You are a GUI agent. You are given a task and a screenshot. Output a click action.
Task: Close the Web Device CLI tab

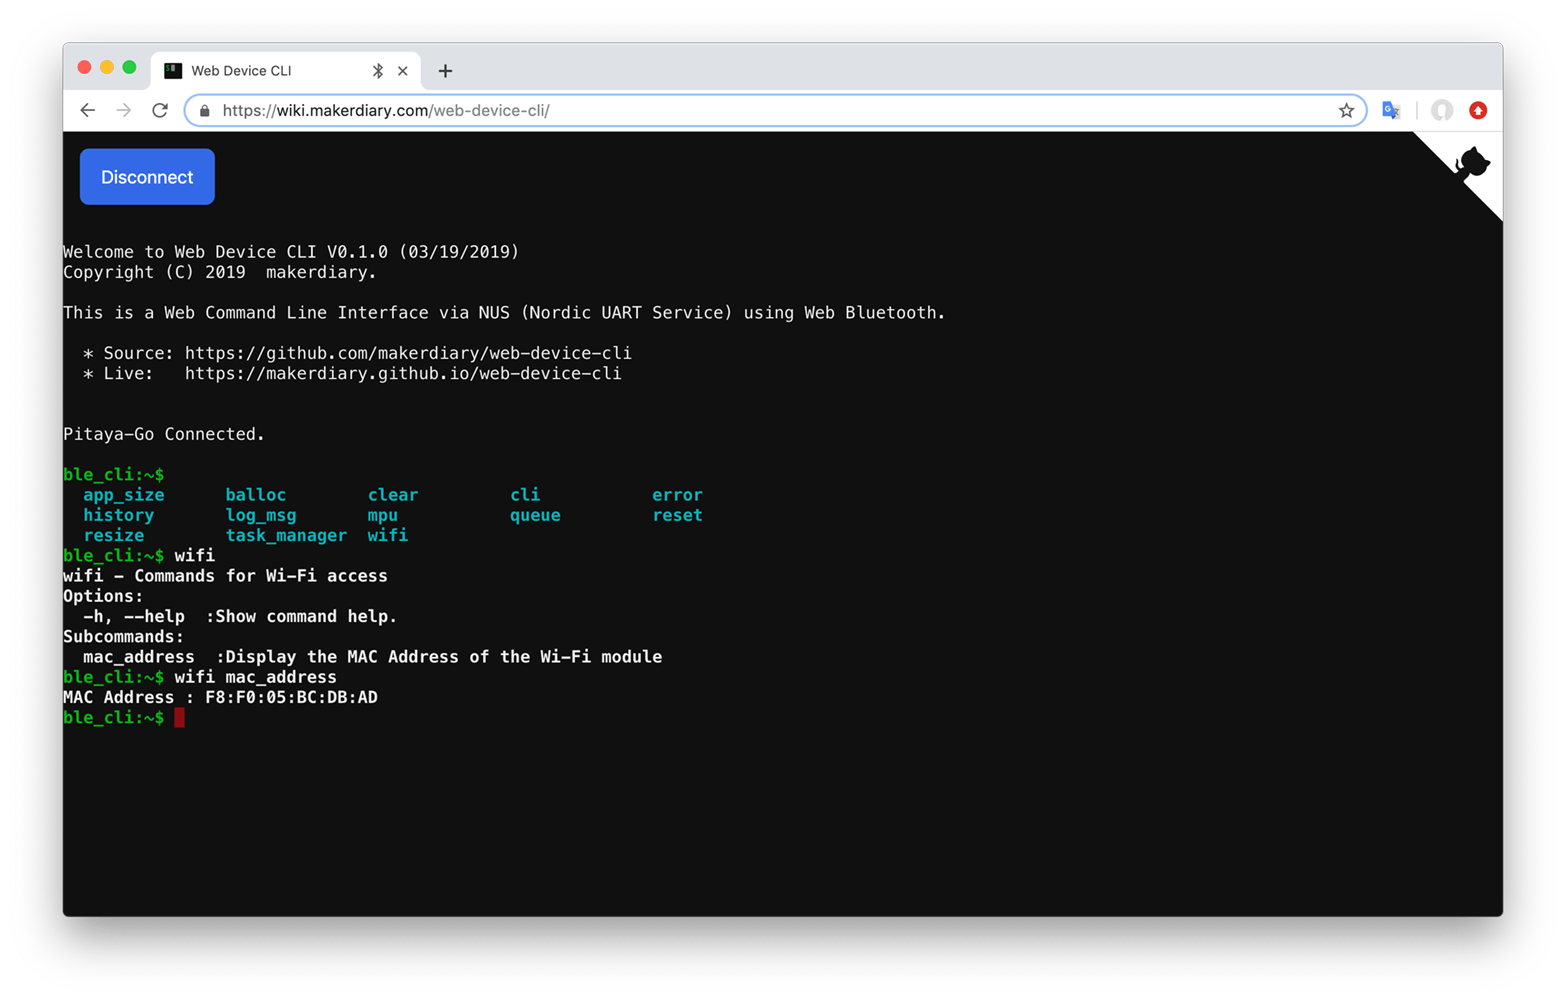(x=403, y=71)
